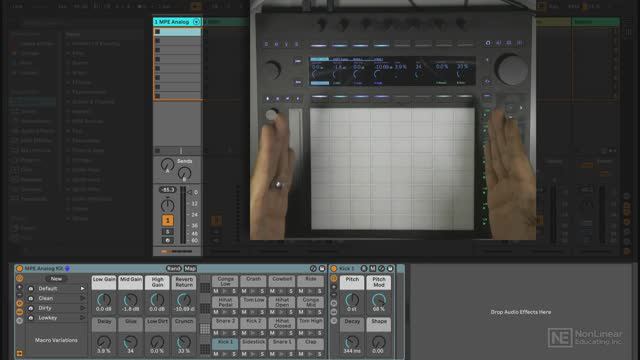Click the Send A knob

pos(167,165)
